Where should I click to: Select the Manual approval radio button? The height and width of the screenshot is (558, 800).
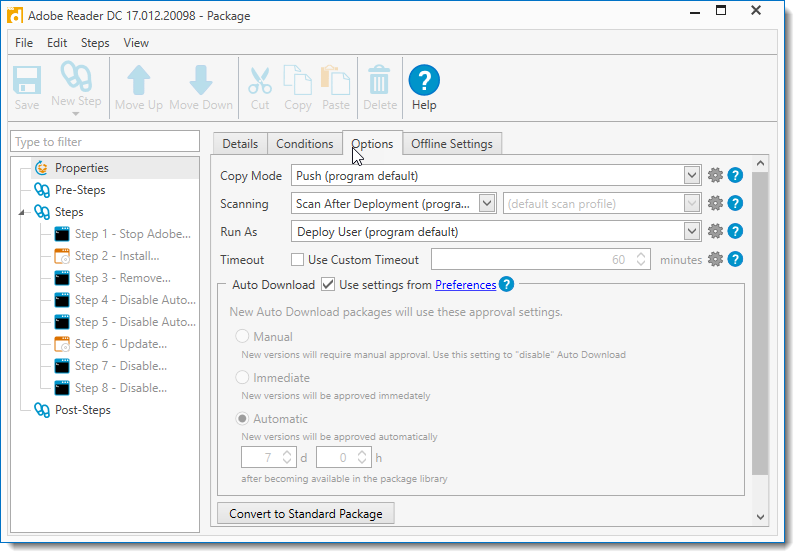pos(242,337)
